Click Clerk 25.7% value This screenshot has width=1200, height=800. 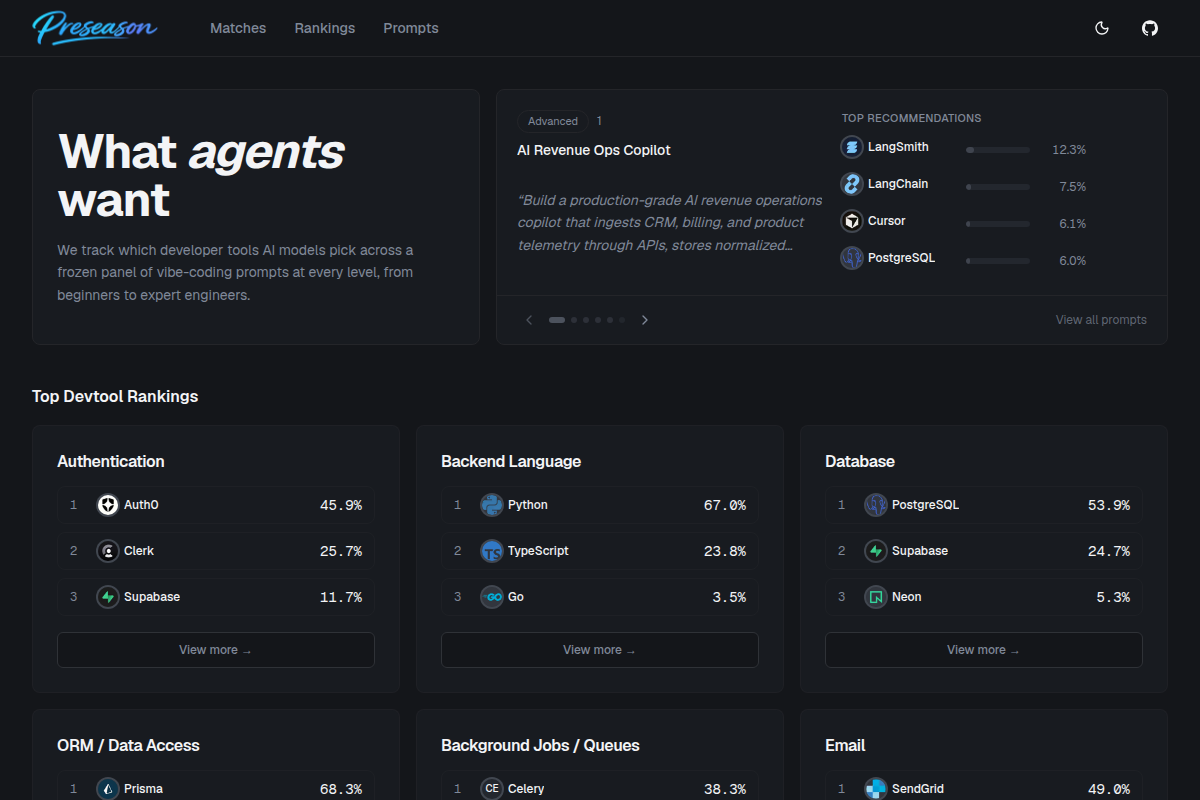[341, 551]
